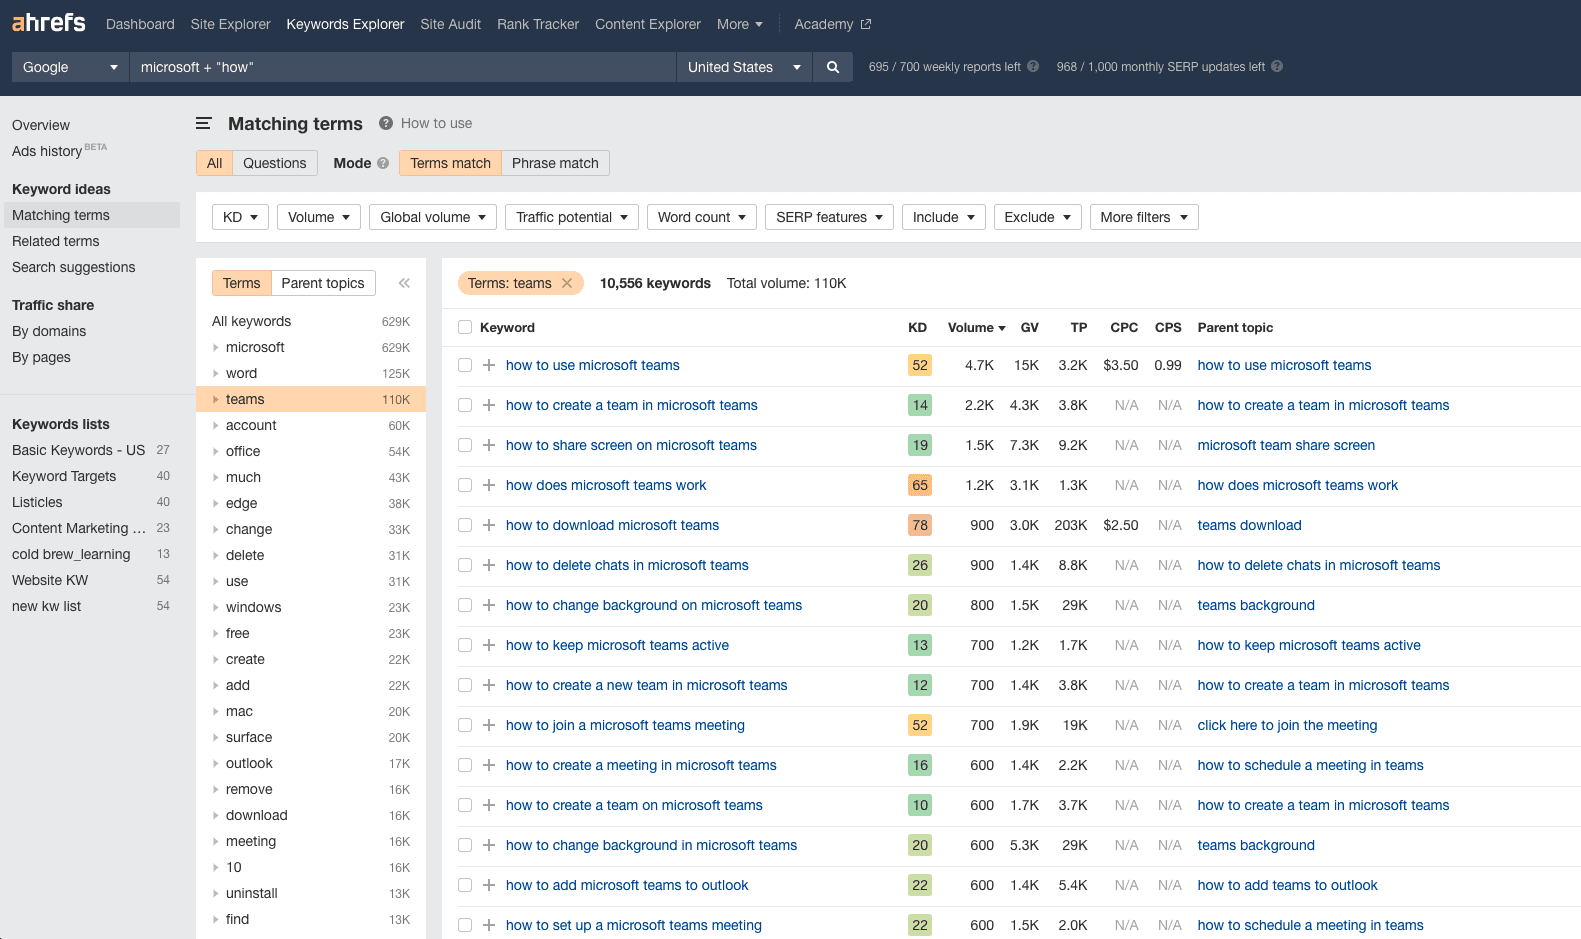Add 'how to use microsoft teams' to list

click(x=489, y=365)
